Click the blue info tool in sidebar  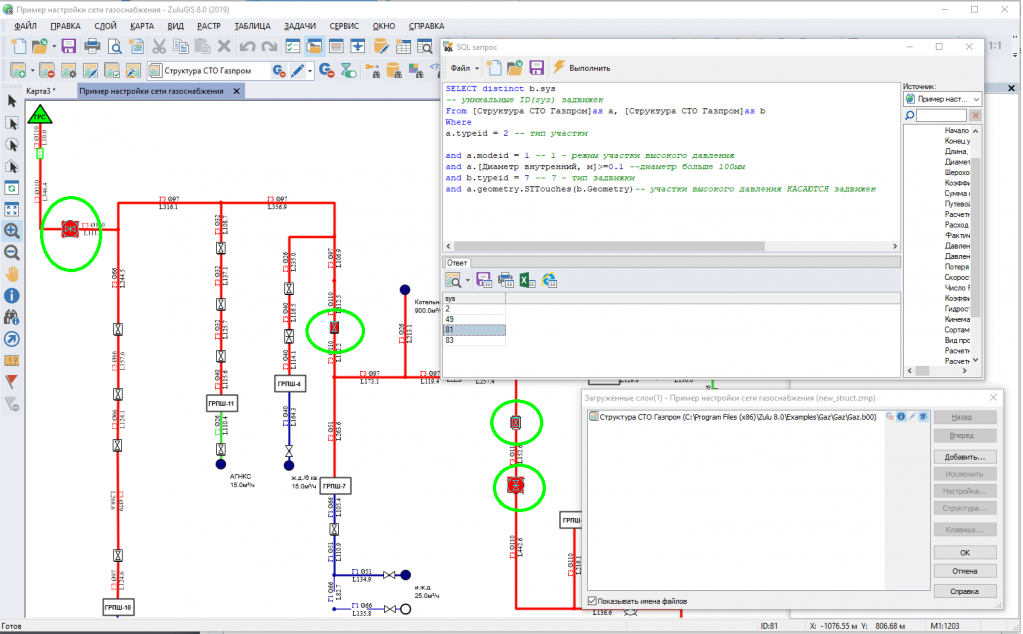click(x=12, y=296)
